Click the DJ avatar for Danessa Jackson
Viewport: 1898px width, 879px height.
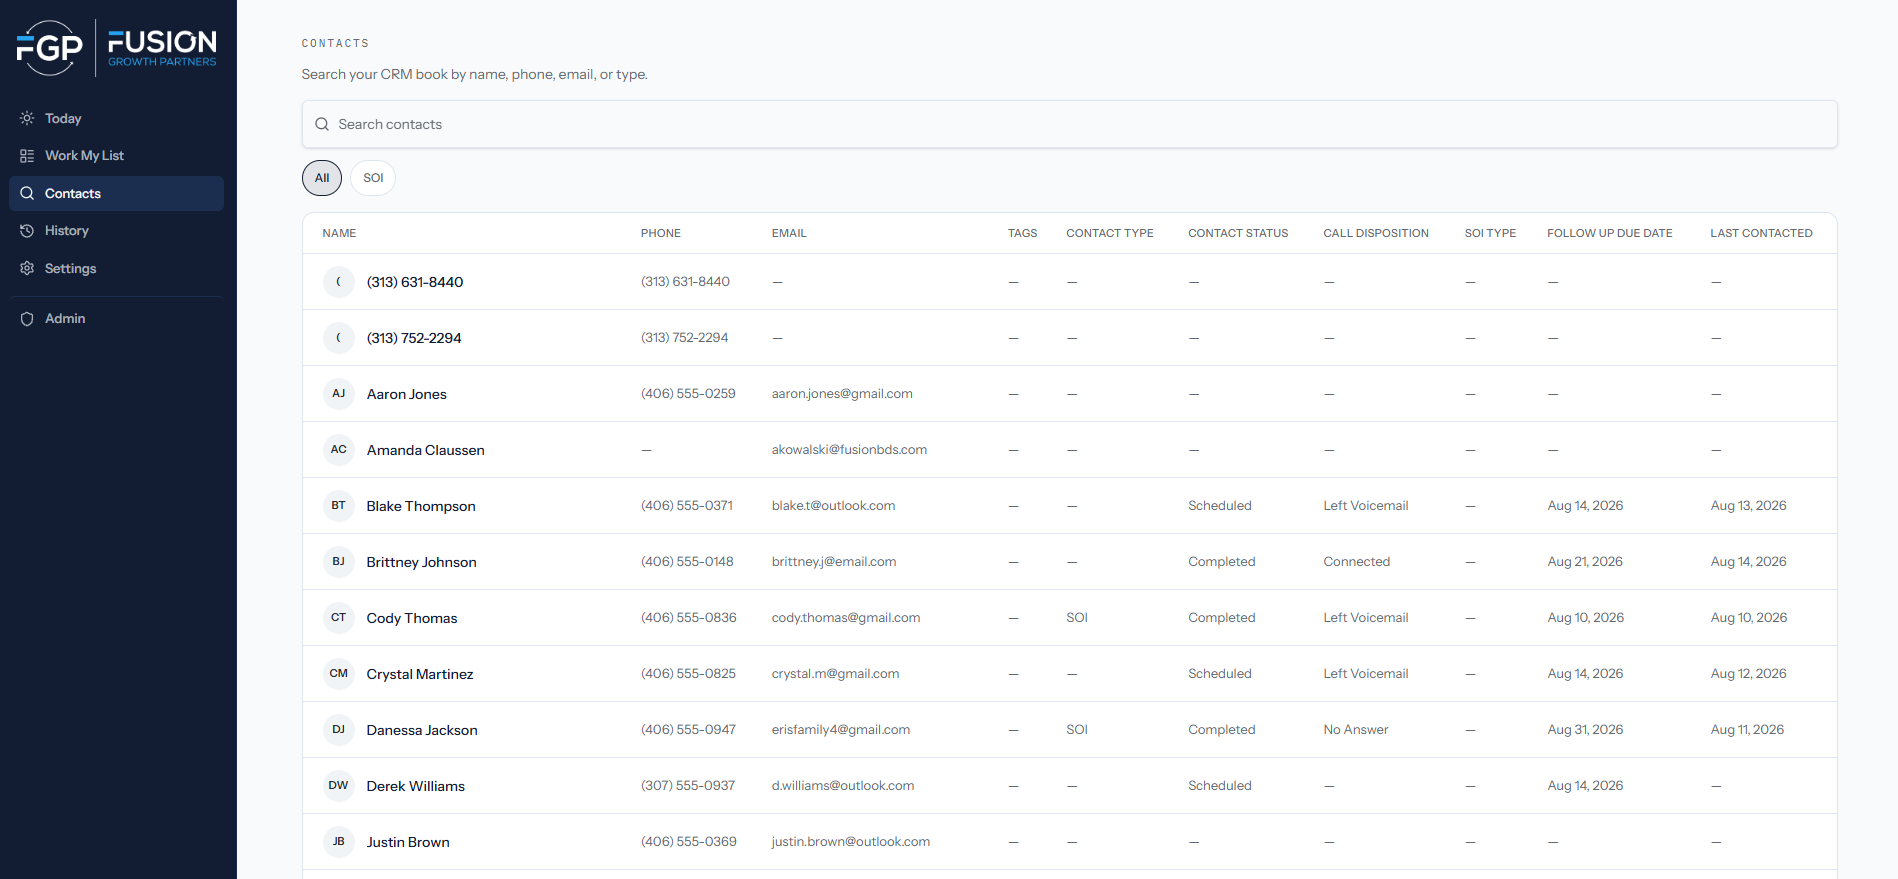(339, 730)
